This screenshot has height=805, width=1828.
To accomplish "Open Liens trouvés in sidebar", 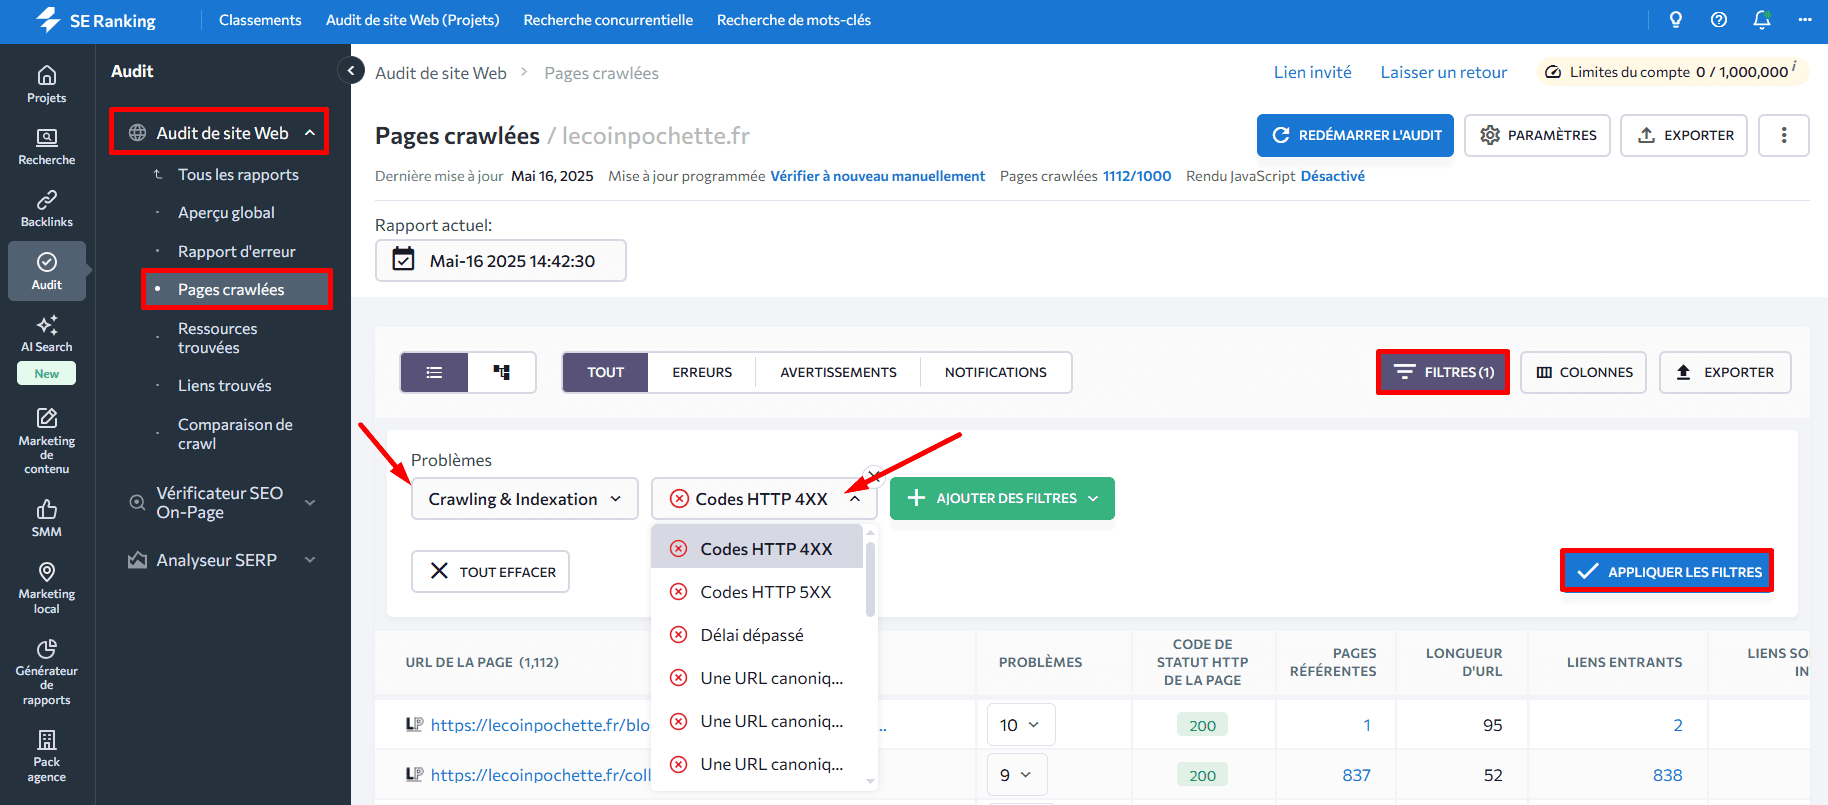I will (x=225, y=385).
